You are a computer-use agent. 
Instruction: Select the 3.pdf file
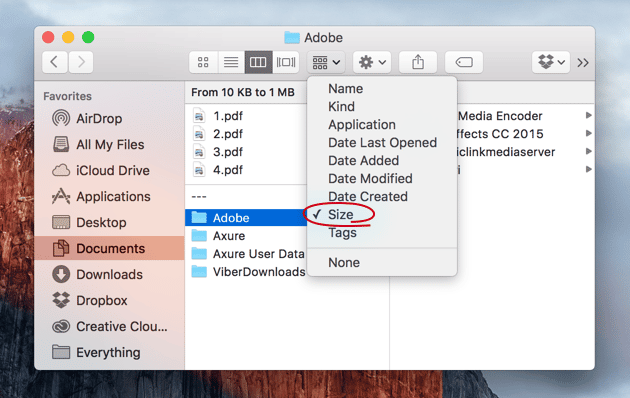point(228,152)
